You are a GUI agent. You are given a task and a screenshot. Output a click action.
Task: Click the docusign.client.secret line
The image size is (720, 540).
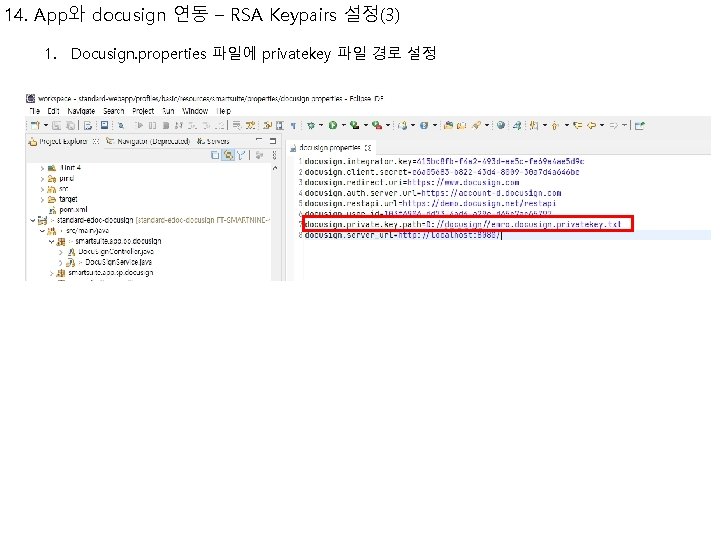click(442, 172)
